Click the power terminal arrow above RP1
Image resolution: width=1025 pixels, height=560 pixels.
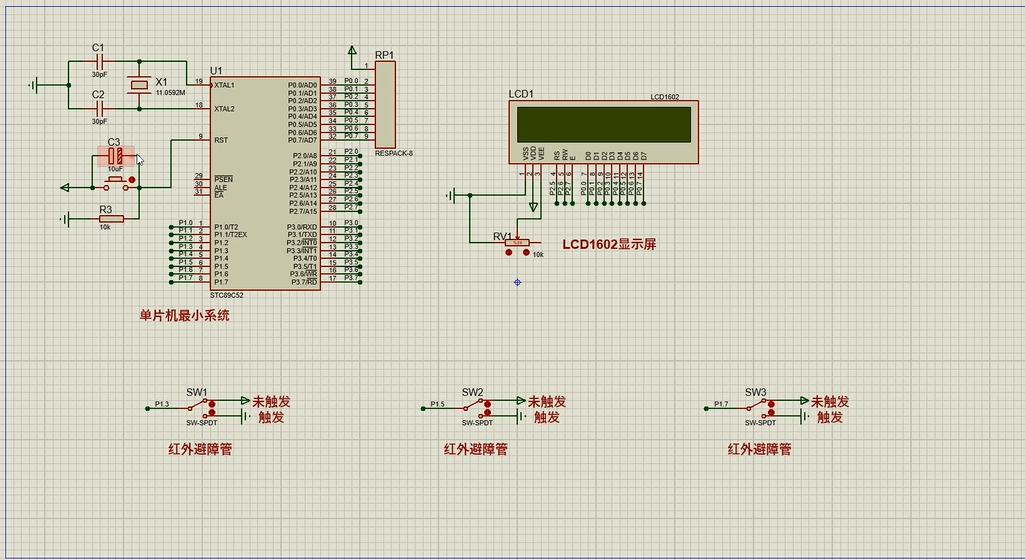coord(351,49)
